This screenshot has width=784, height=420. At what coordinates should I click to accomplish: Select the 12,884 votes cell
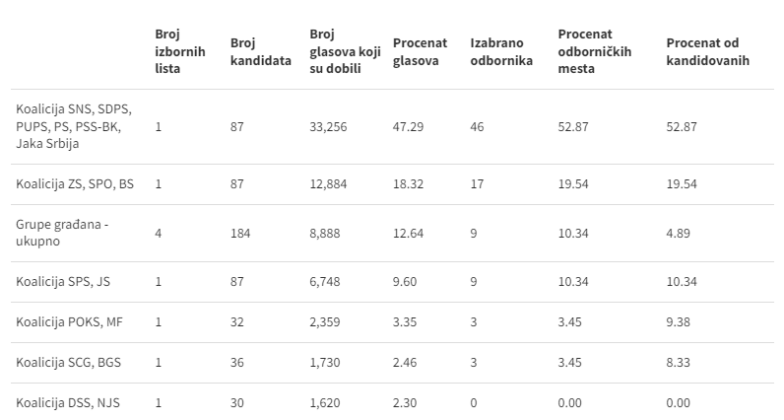tap(330, 185)
